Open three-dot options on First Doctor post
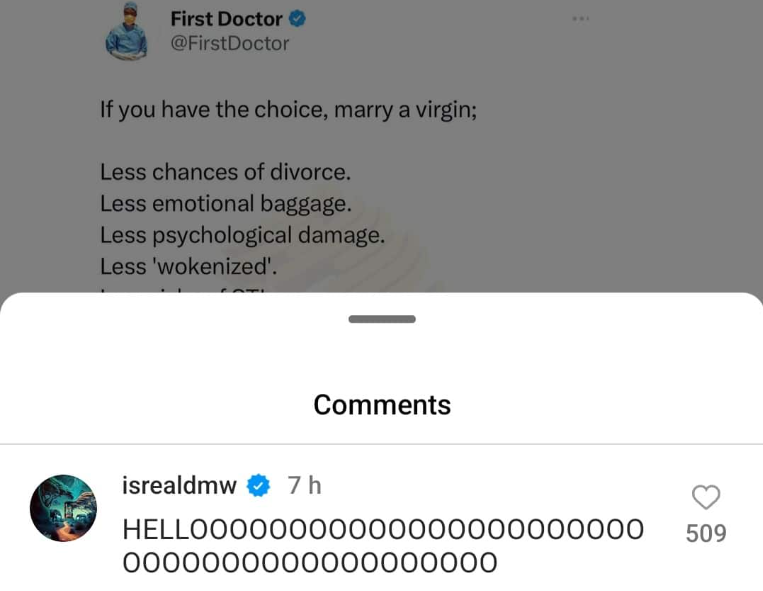The height and width of the screenshot is (591, 763). [x=581, y=19]
